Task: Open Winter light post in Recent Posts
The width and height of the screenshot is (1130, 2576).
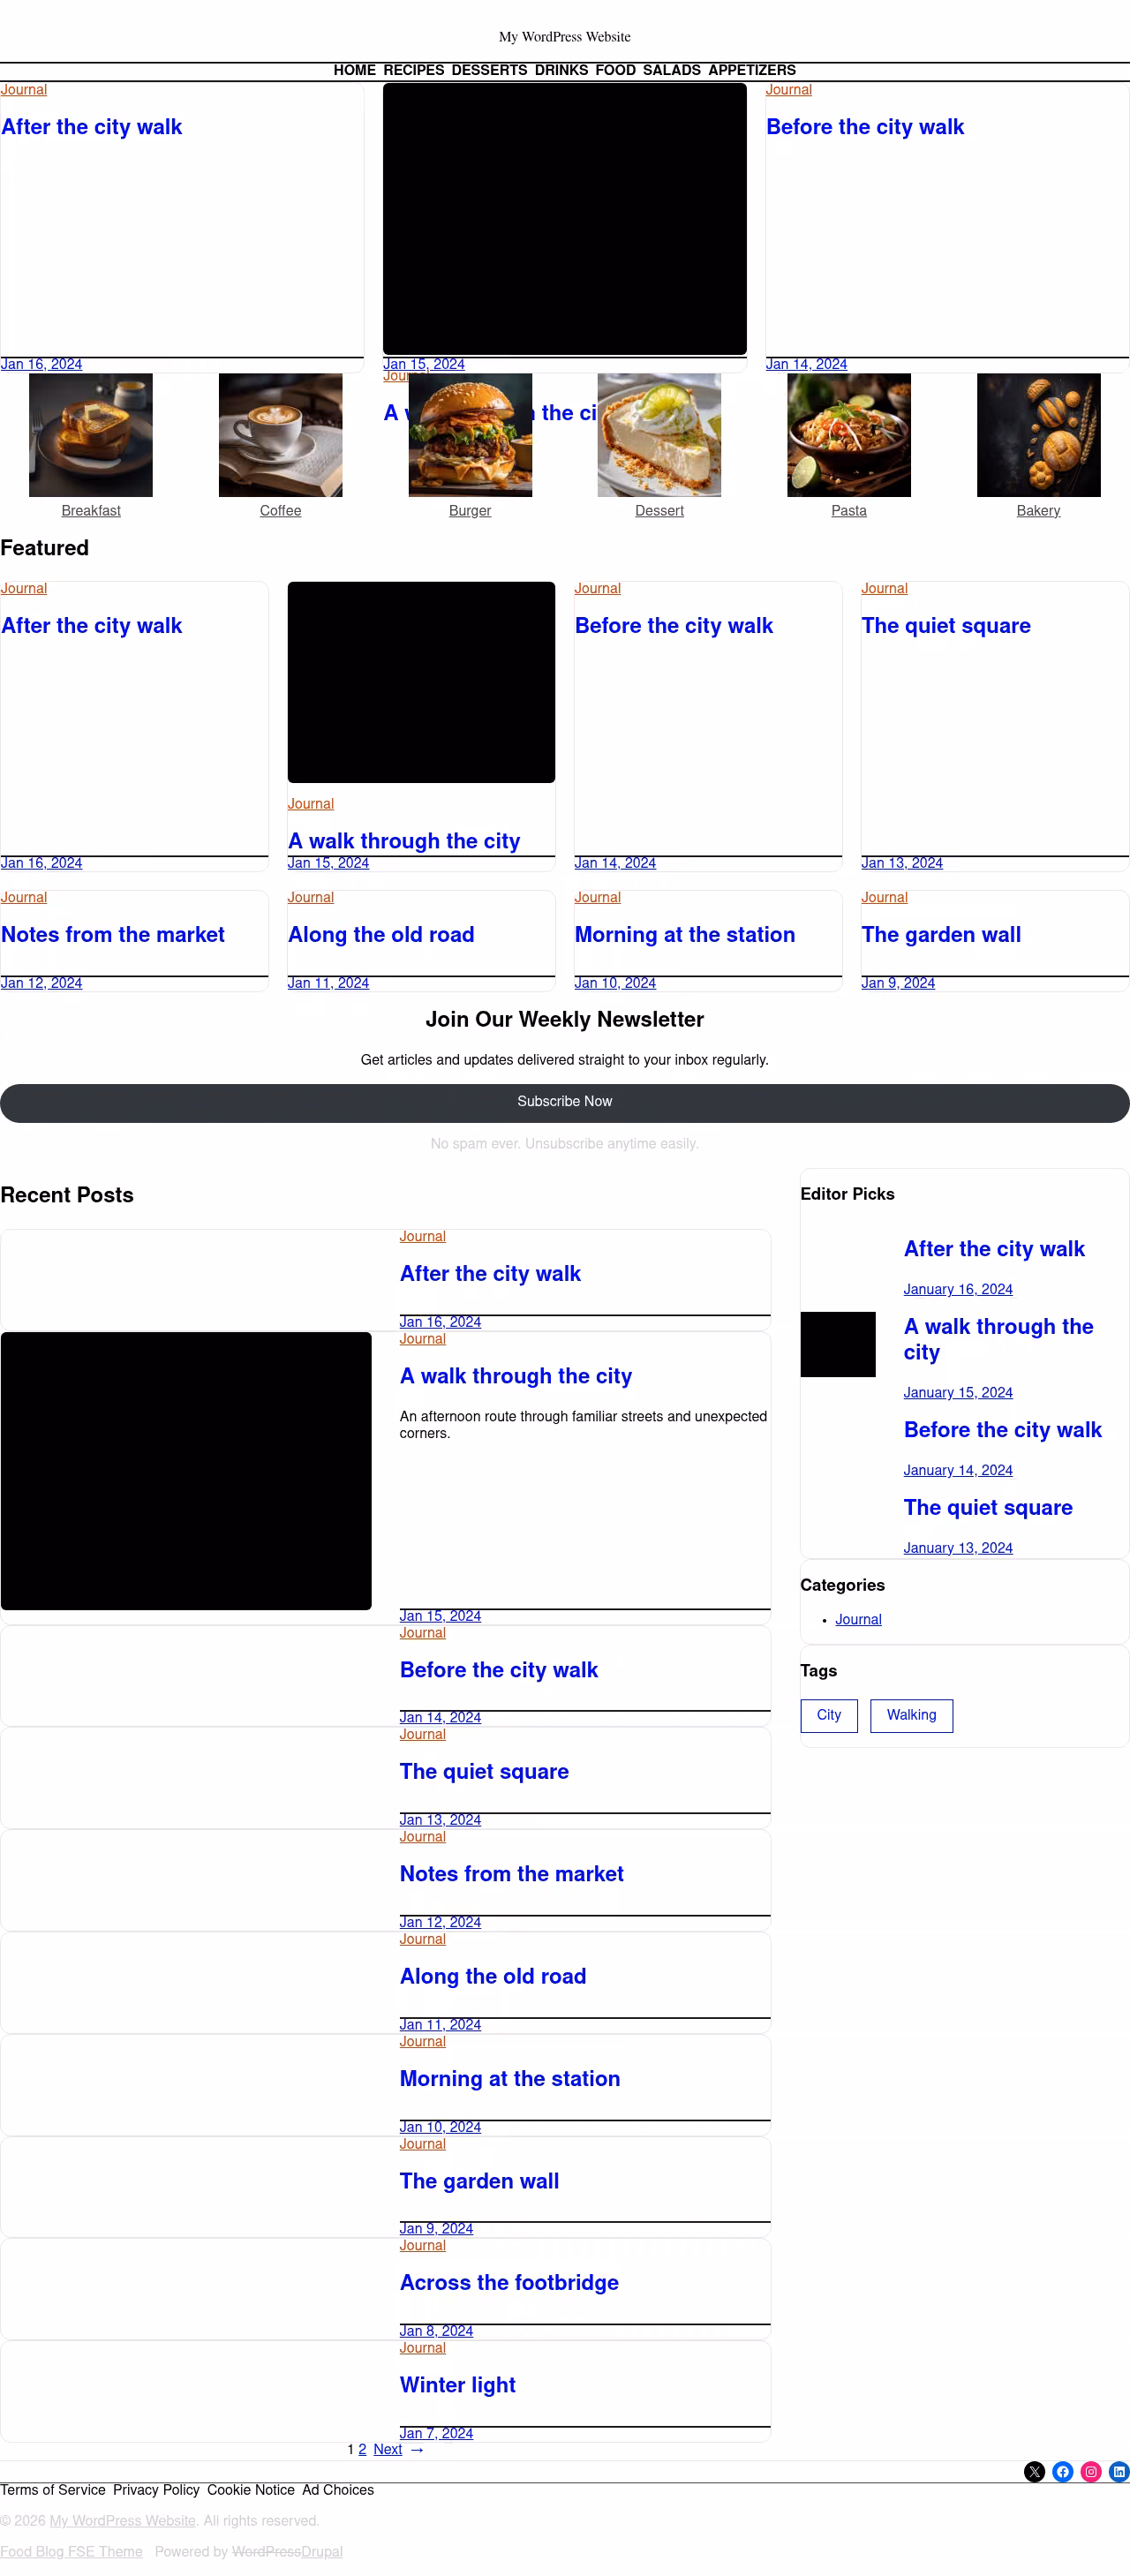Action: pos(457,2385)
